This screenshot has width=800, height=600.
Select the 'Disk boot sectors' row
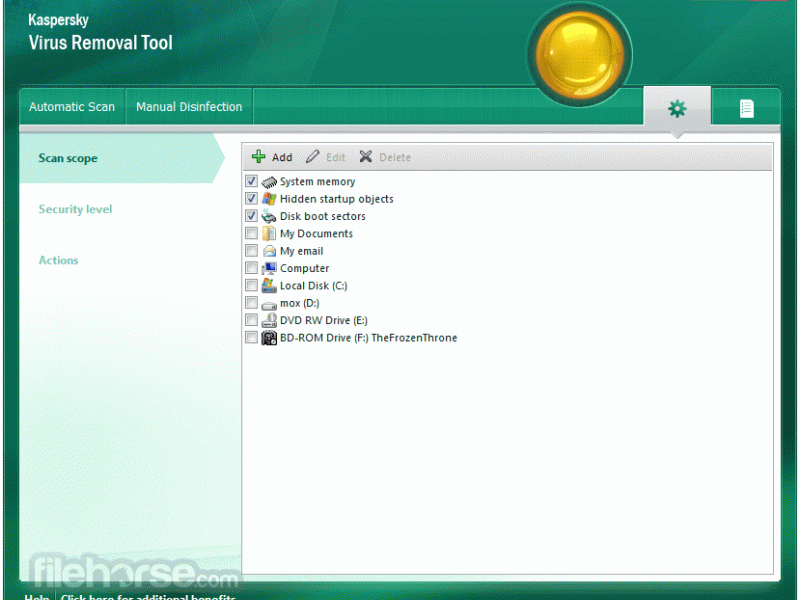pos(322,216)
